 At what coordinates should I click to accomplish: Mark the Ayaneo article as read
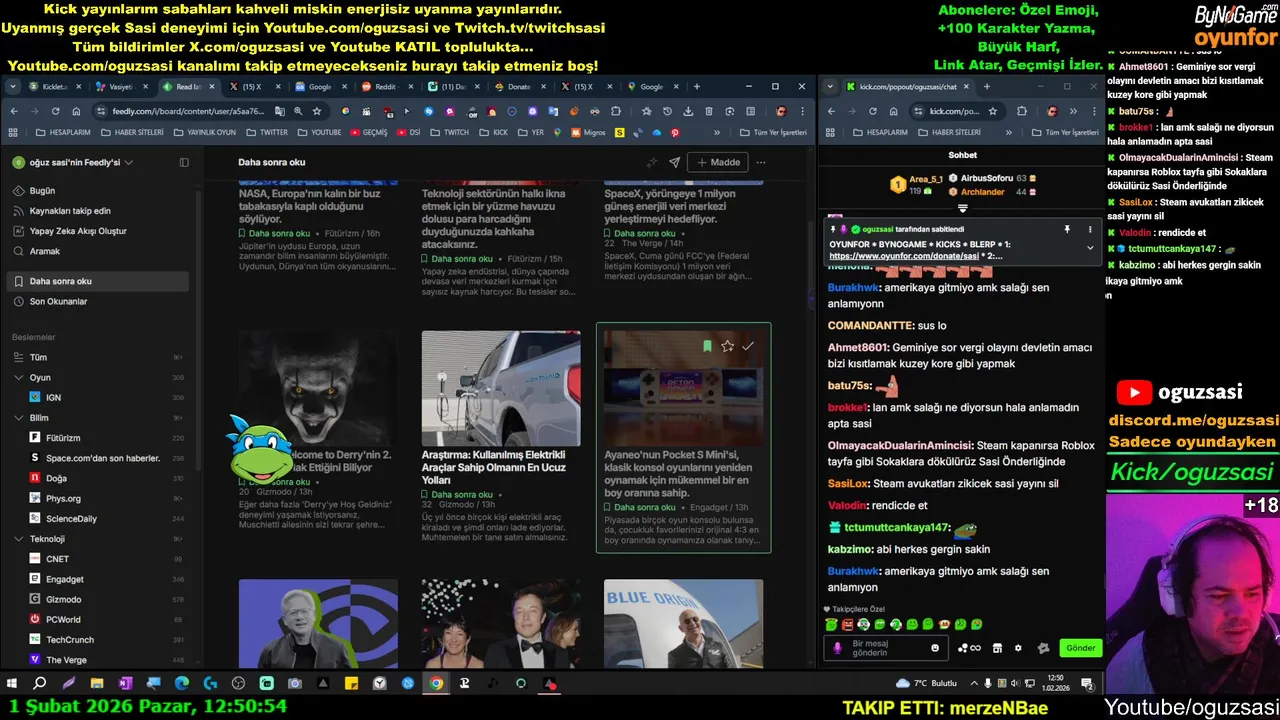pos(748,346)
